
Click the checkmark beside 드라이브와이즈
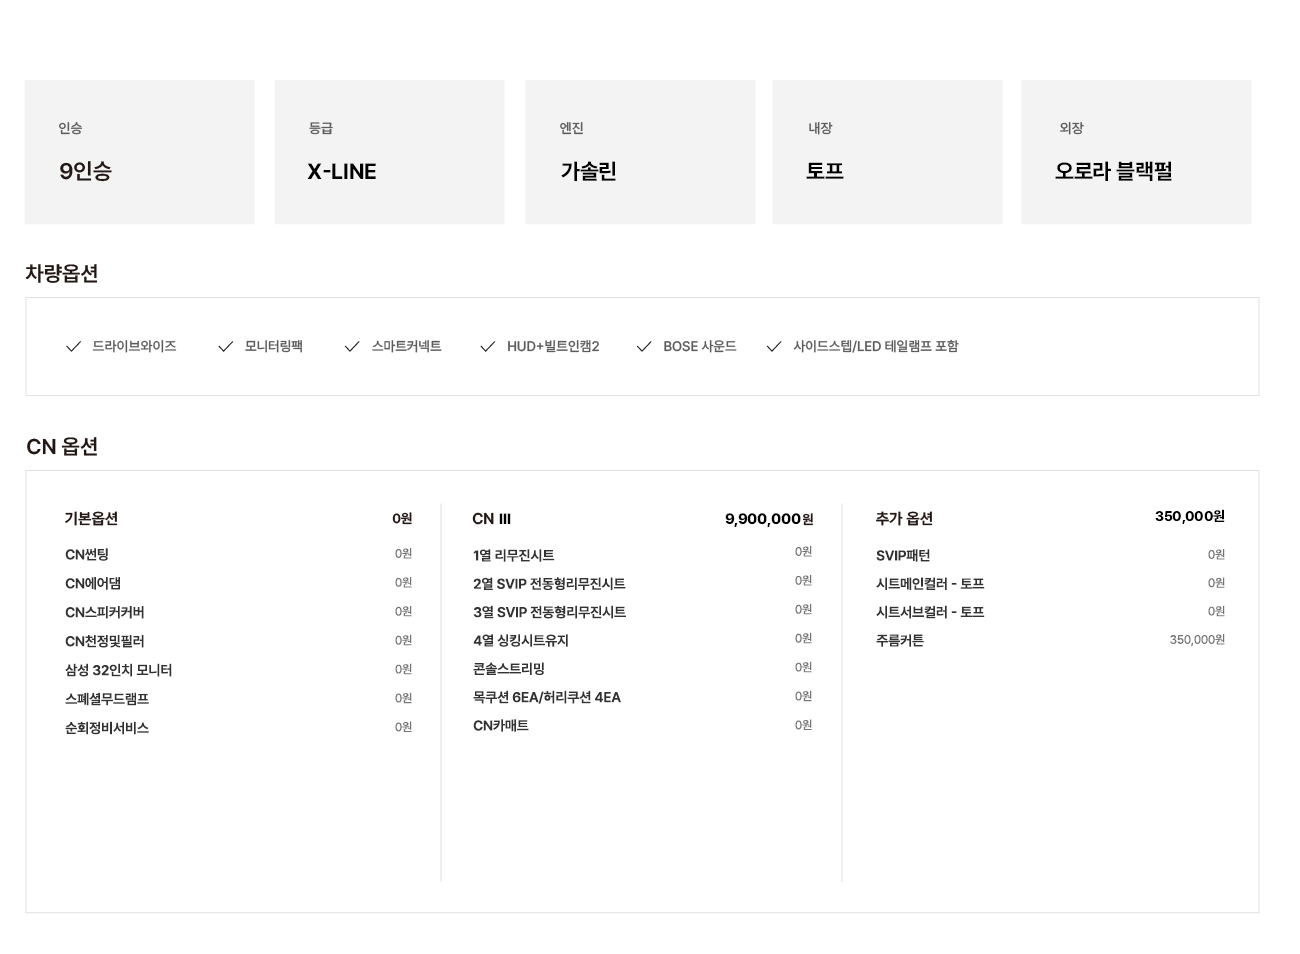73,347
